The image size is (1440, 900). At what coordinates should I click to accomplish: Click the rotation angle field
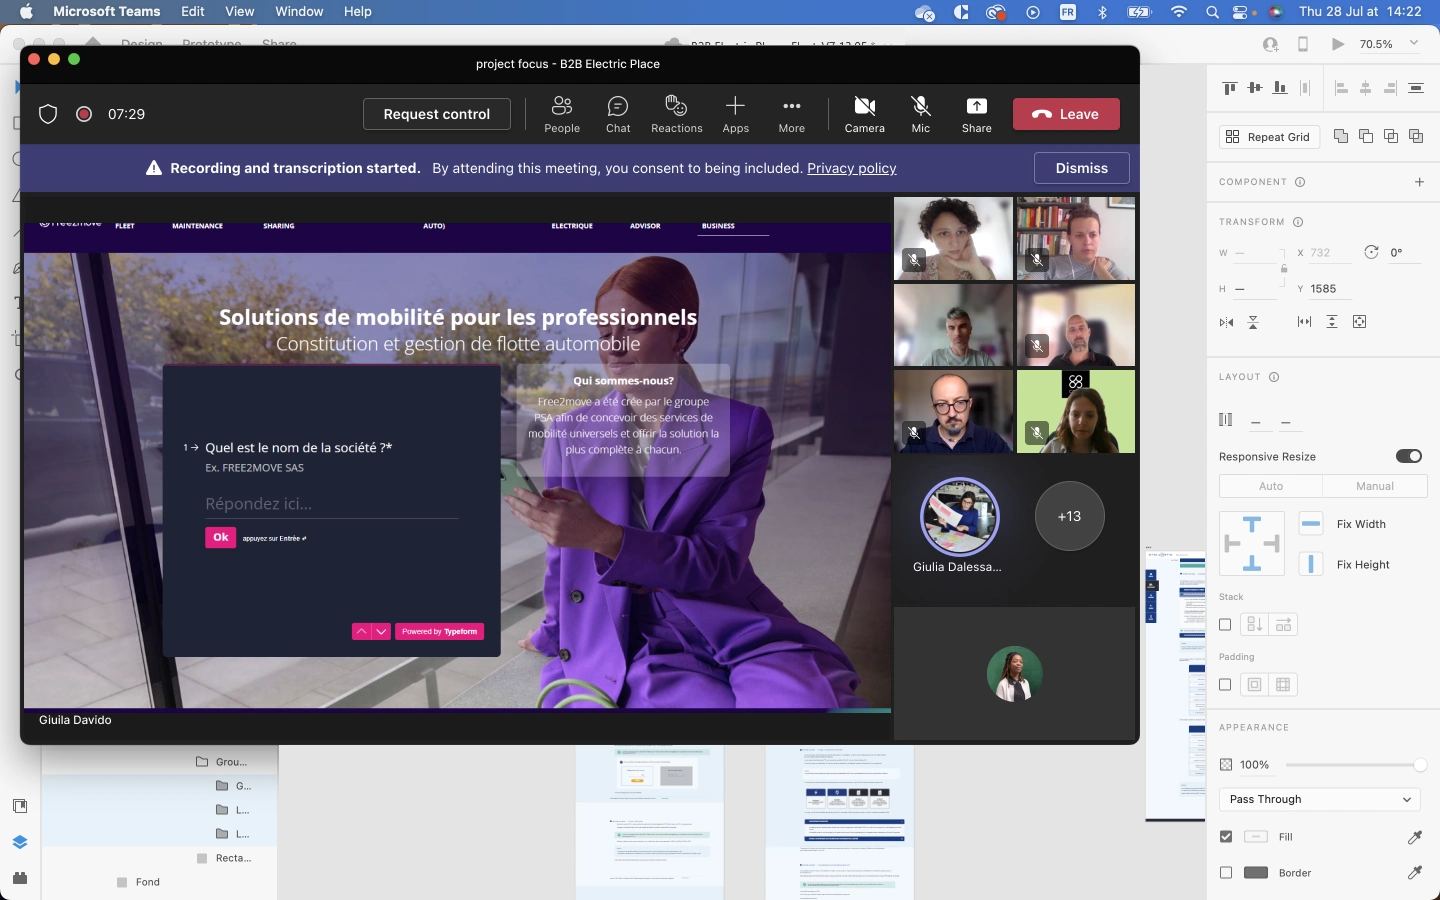click(x=1403, y=253)
